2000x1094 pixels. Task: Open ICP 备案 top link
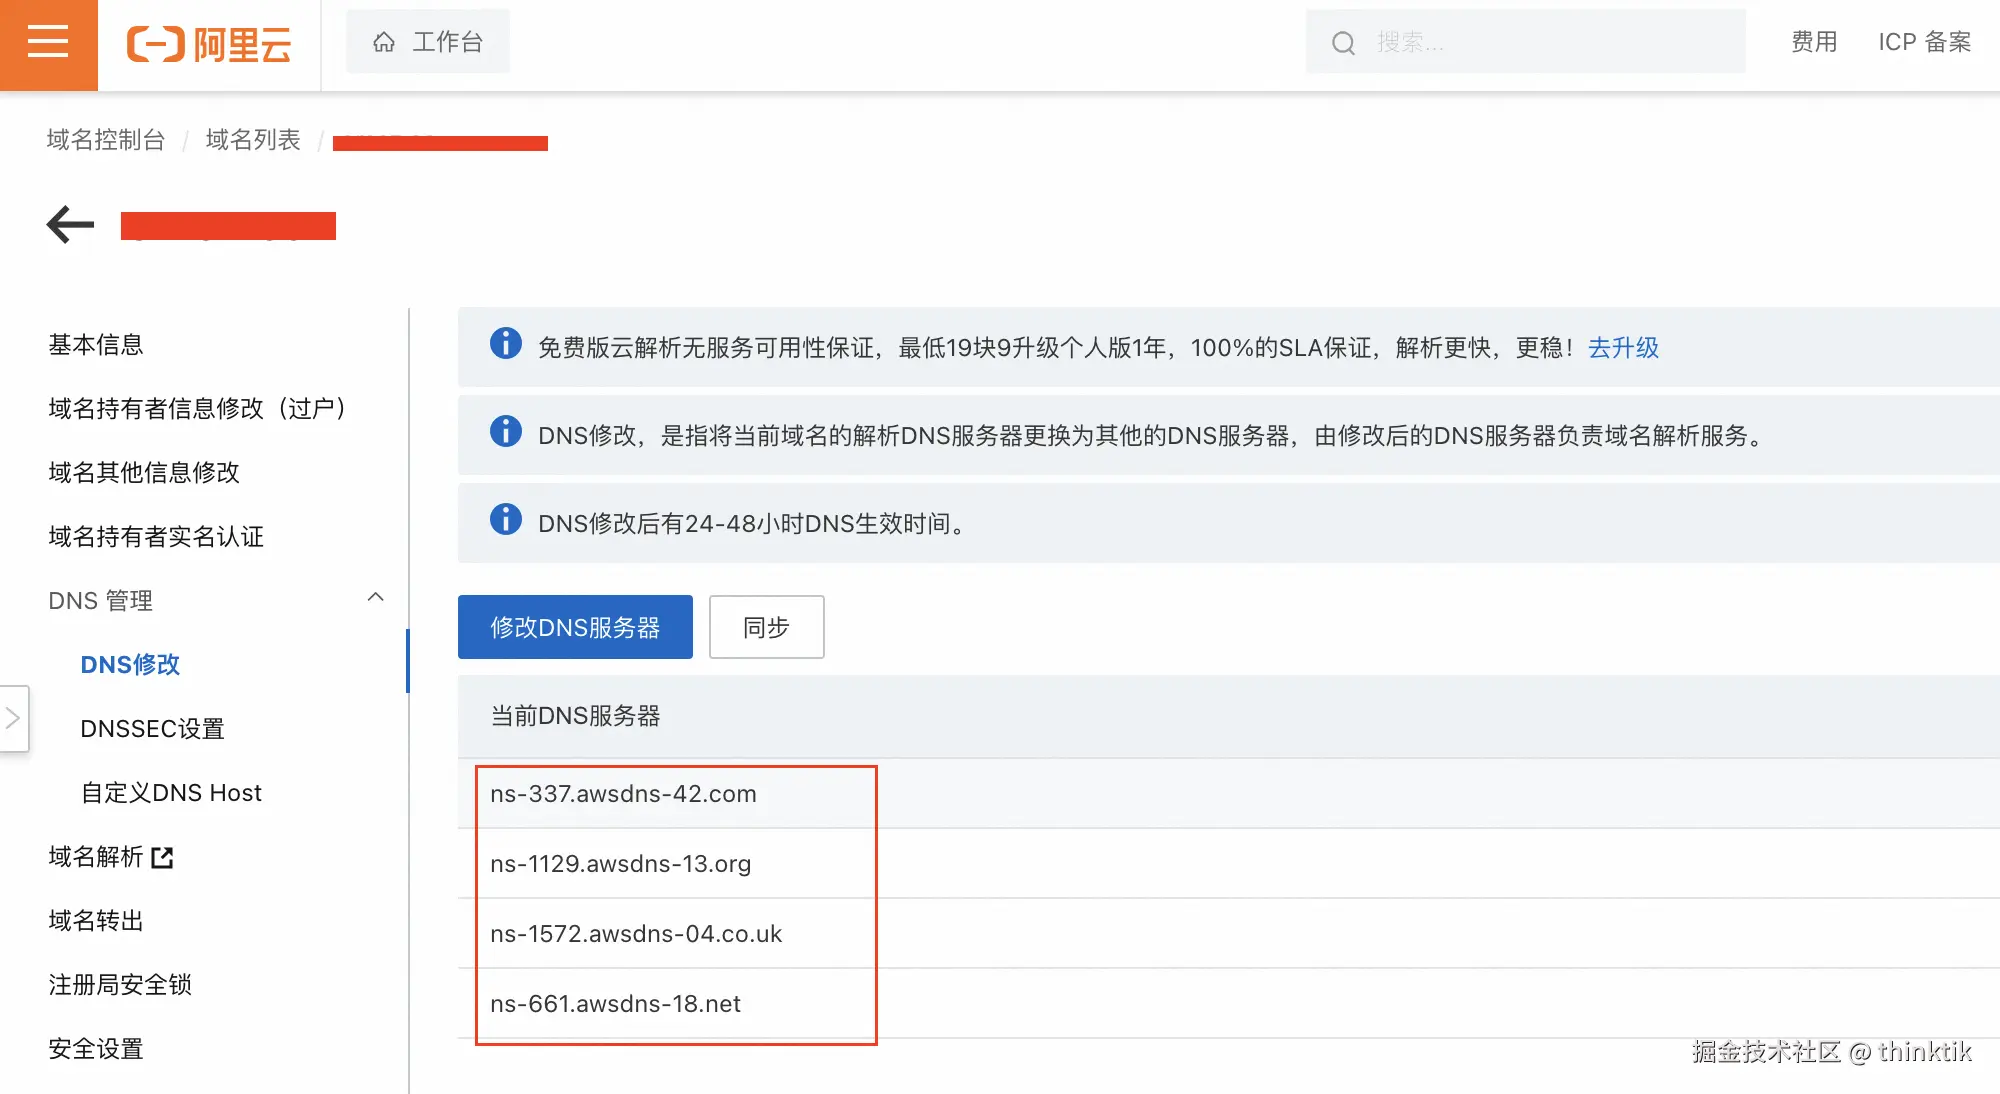(x=1924, y=42)
